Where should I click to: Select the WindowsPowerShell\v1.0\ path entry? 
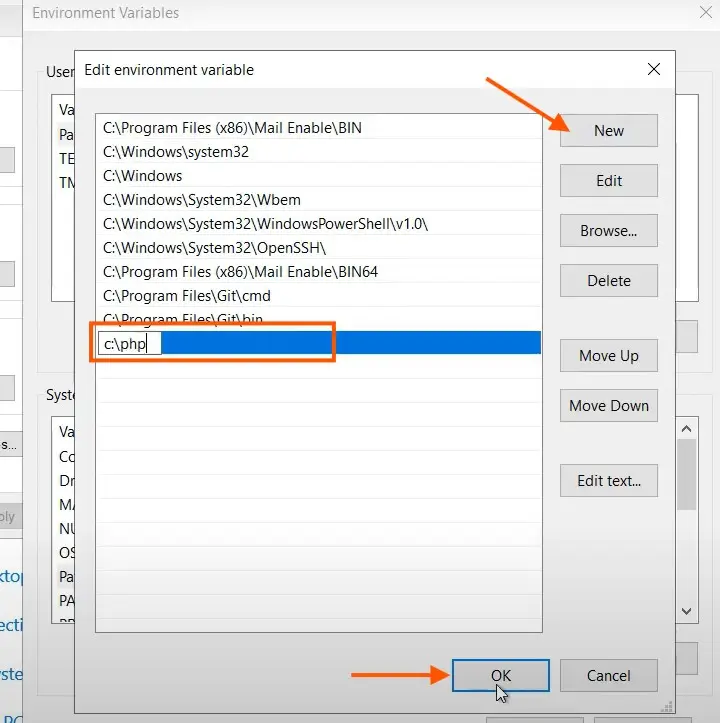319,224
